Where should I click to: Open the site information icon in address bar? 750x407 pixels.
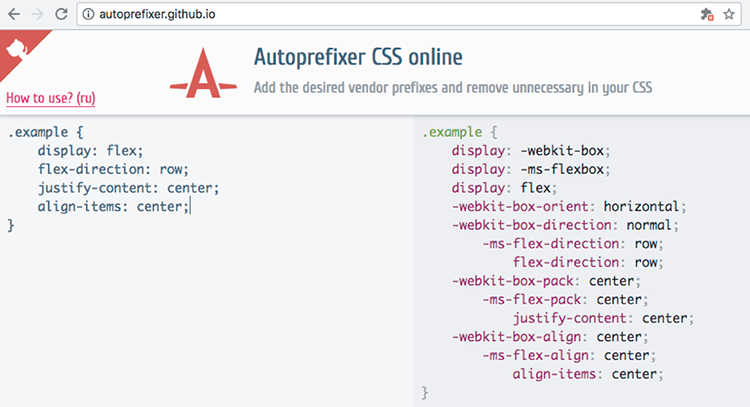coord(88,14)
